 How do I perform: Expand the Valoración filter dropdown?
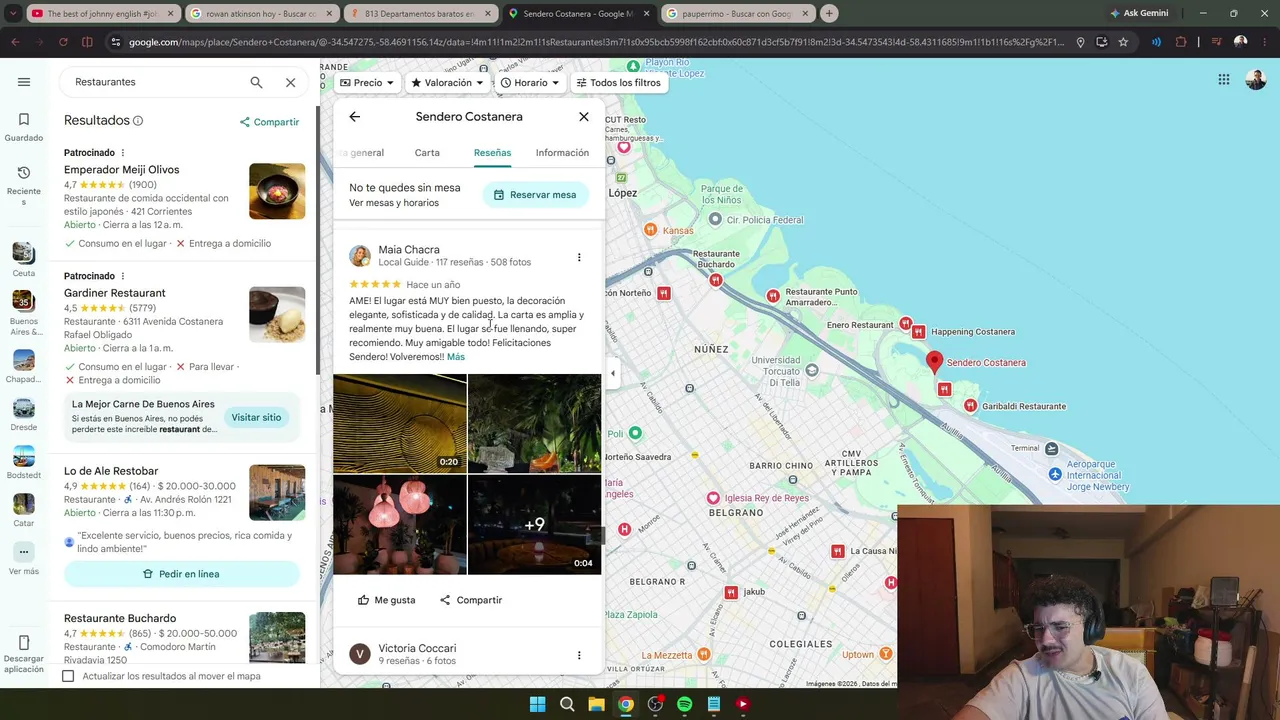point(447,83)
